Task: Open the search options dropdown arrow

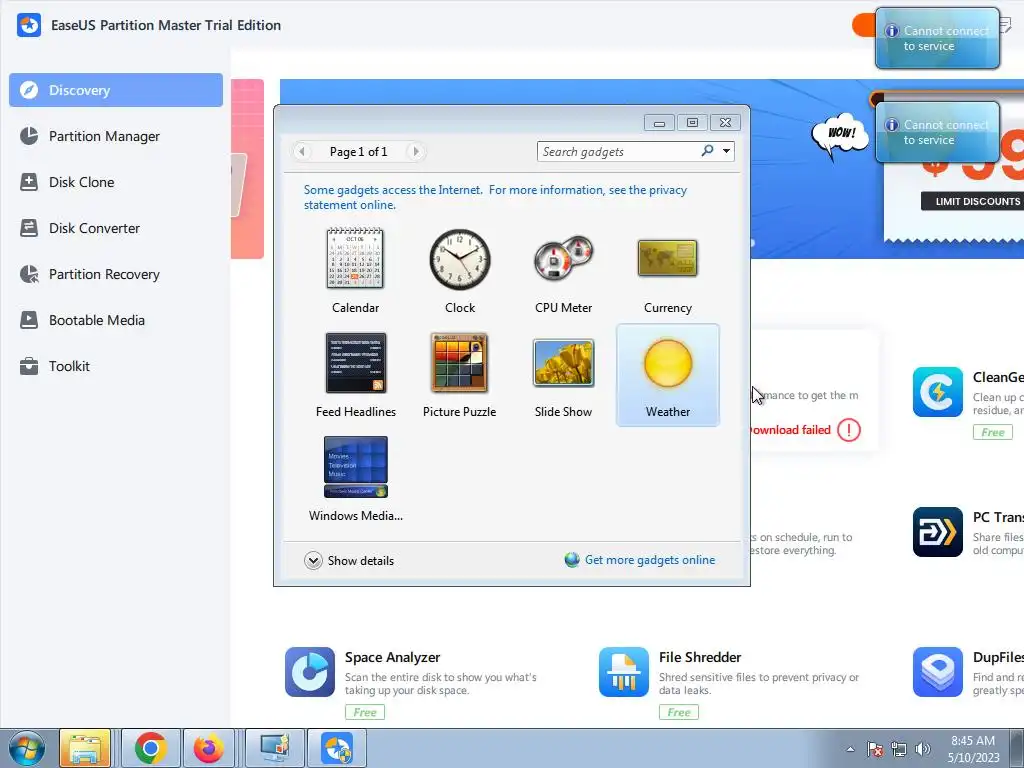Action: click(x=726, y=151)
